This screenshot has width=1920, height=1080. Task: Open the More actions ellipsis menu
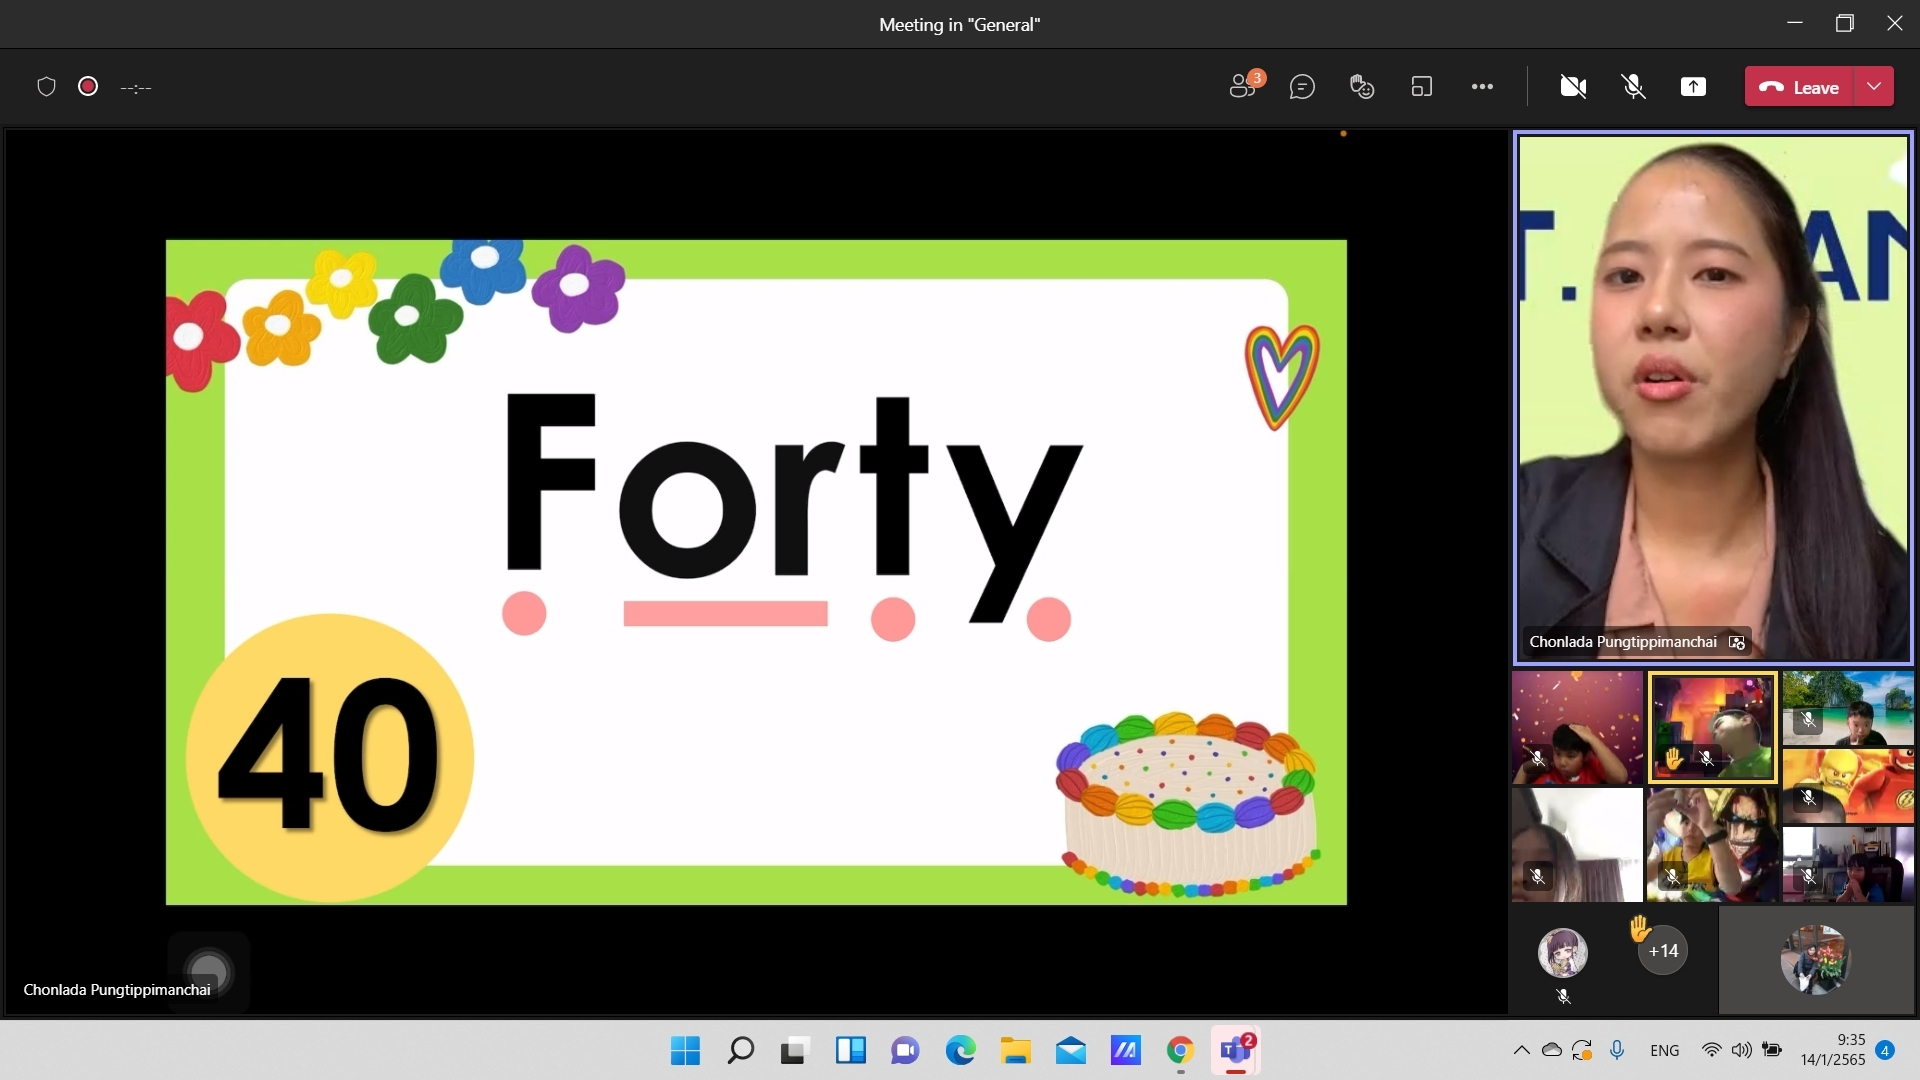click(x=1482, y=87)
